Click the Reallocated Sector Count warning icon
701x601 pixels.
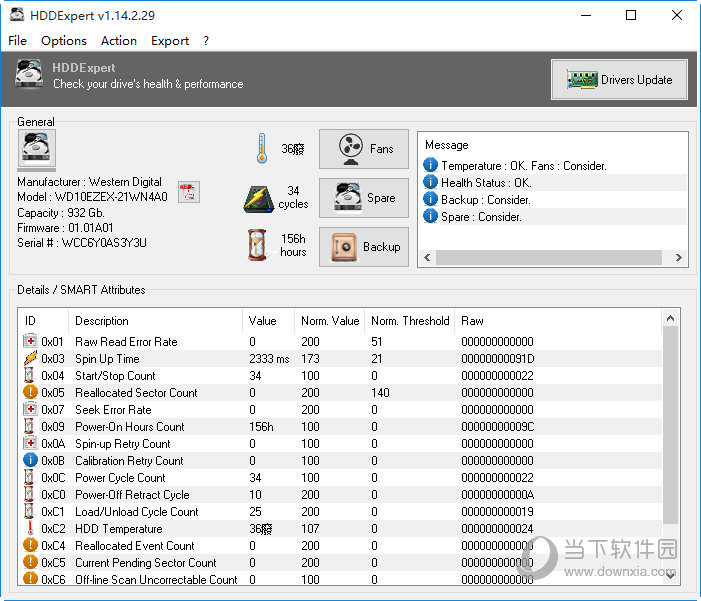pos(30,393)
